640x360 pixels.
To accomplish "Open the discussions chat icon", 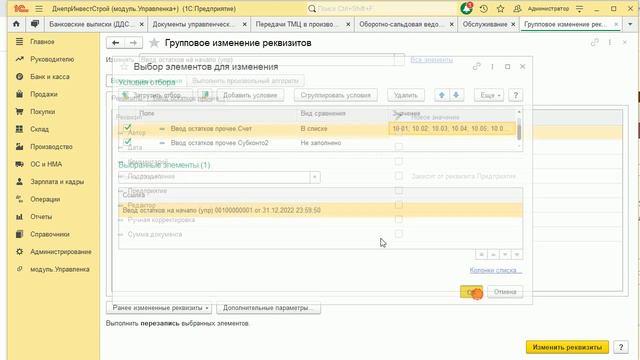I will coord(35,24).
